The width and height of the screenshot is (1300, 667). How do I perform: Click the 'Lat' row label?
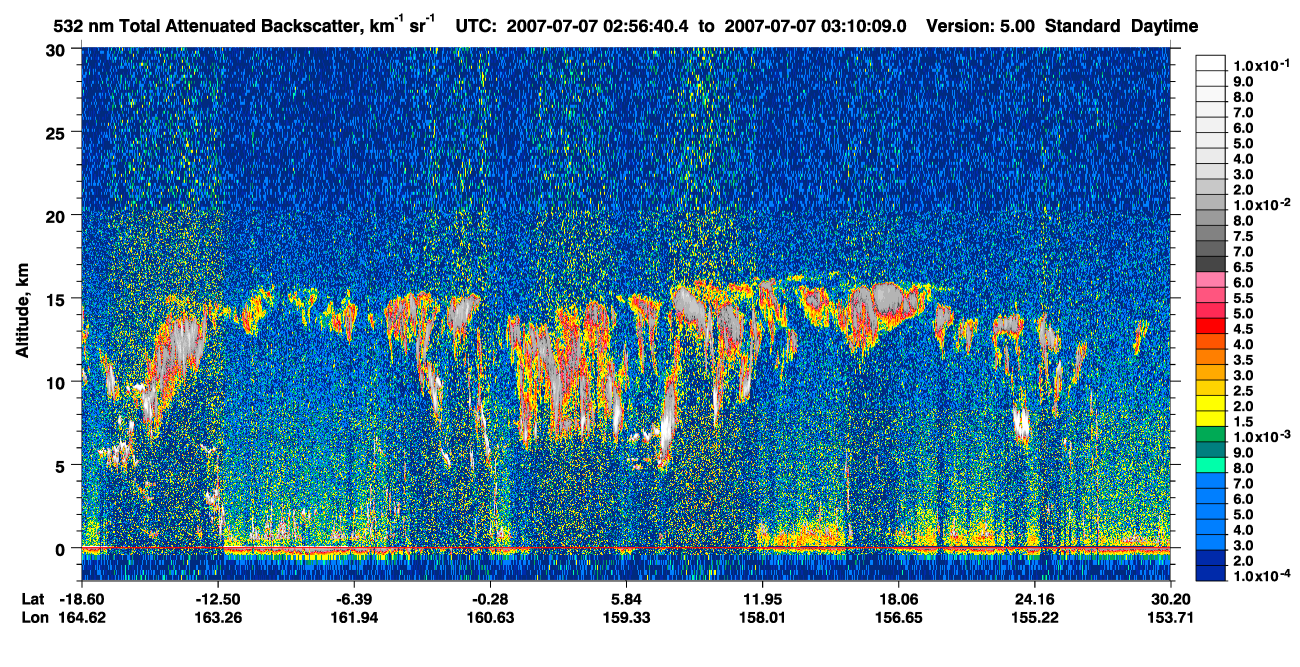click(x=32, y=599)
